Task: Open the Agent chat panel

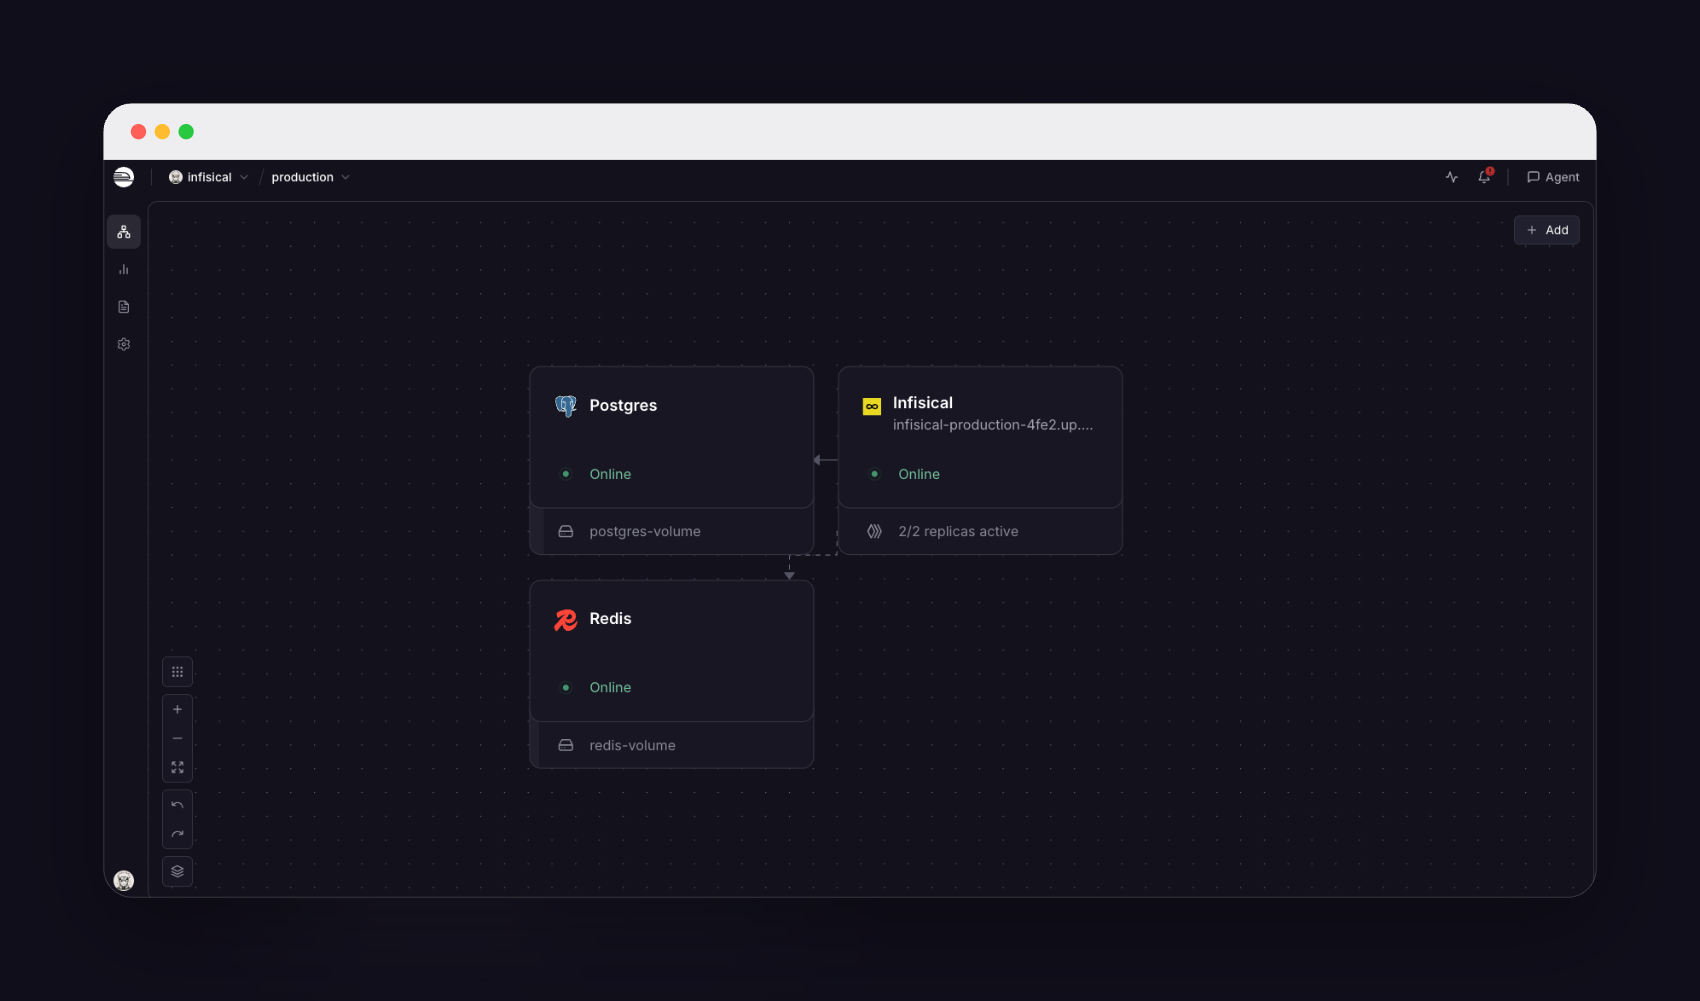Action: [x=1553, y=177]
